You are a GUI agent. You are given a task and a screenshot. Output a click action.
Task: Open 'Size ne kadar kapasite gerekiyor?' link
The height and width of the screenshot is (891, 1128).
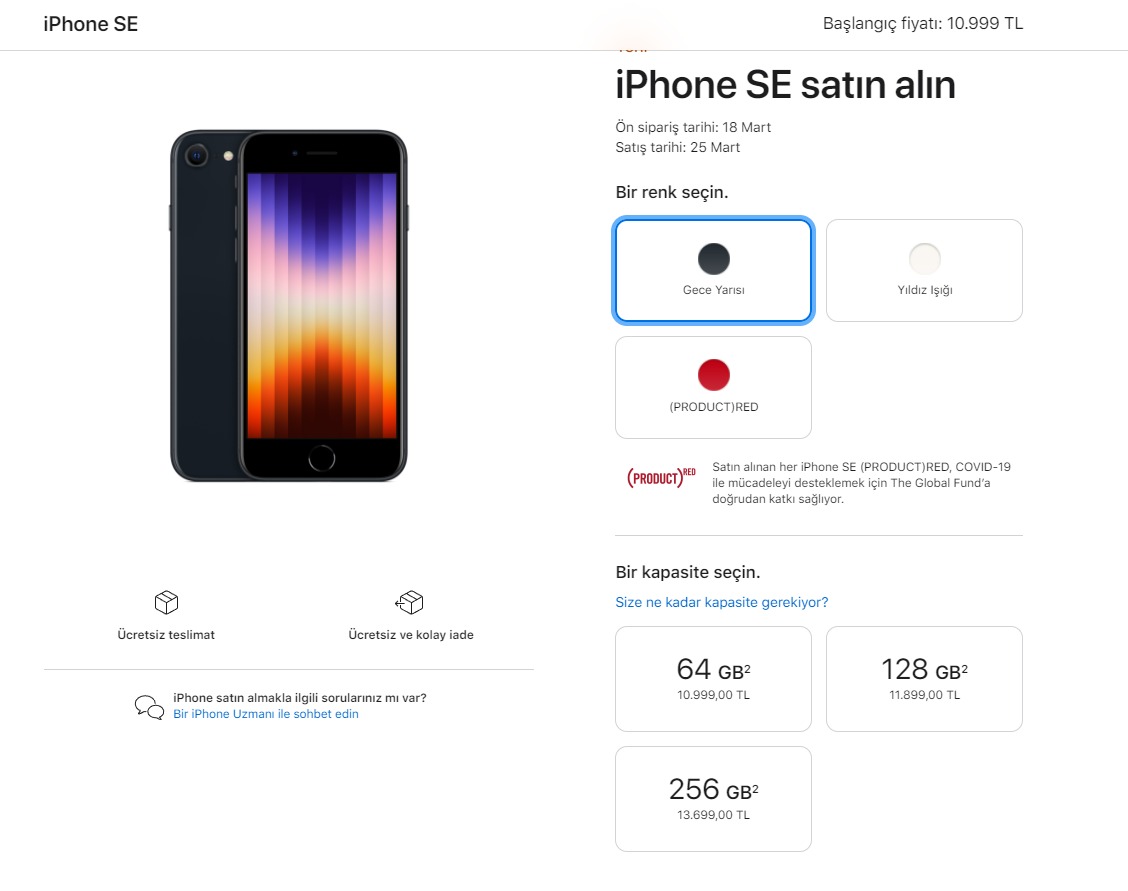click(x=722, y=602)
